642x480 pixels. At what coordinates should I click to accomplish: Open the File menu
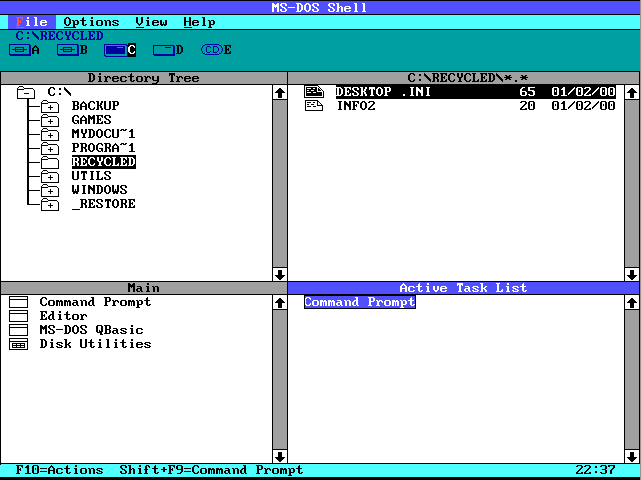[32, 22]
